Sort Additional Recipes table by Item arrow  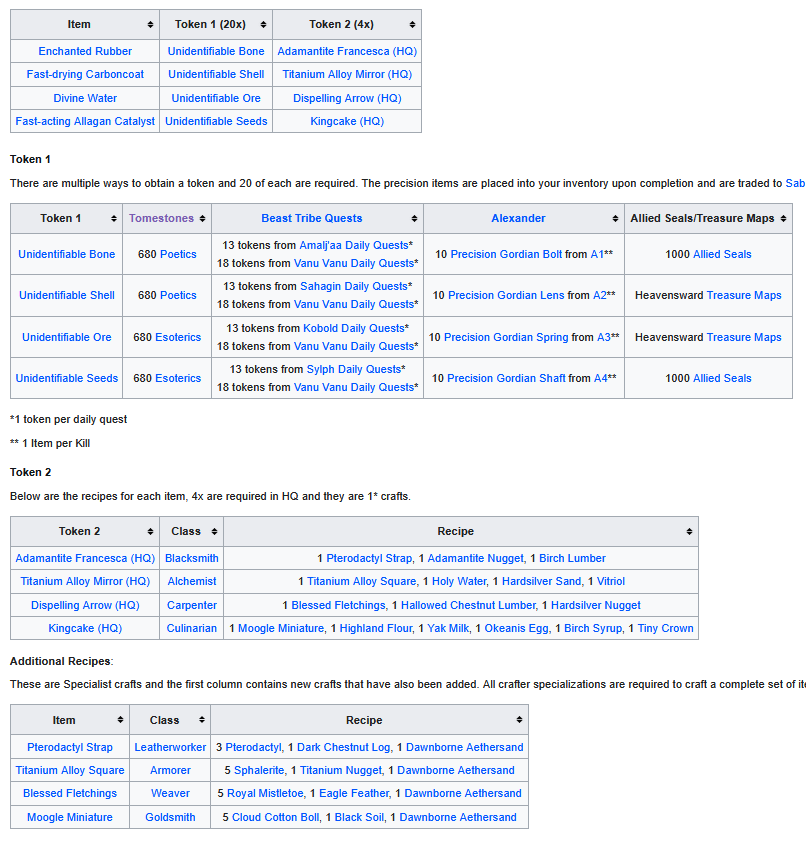click(120, 720)
